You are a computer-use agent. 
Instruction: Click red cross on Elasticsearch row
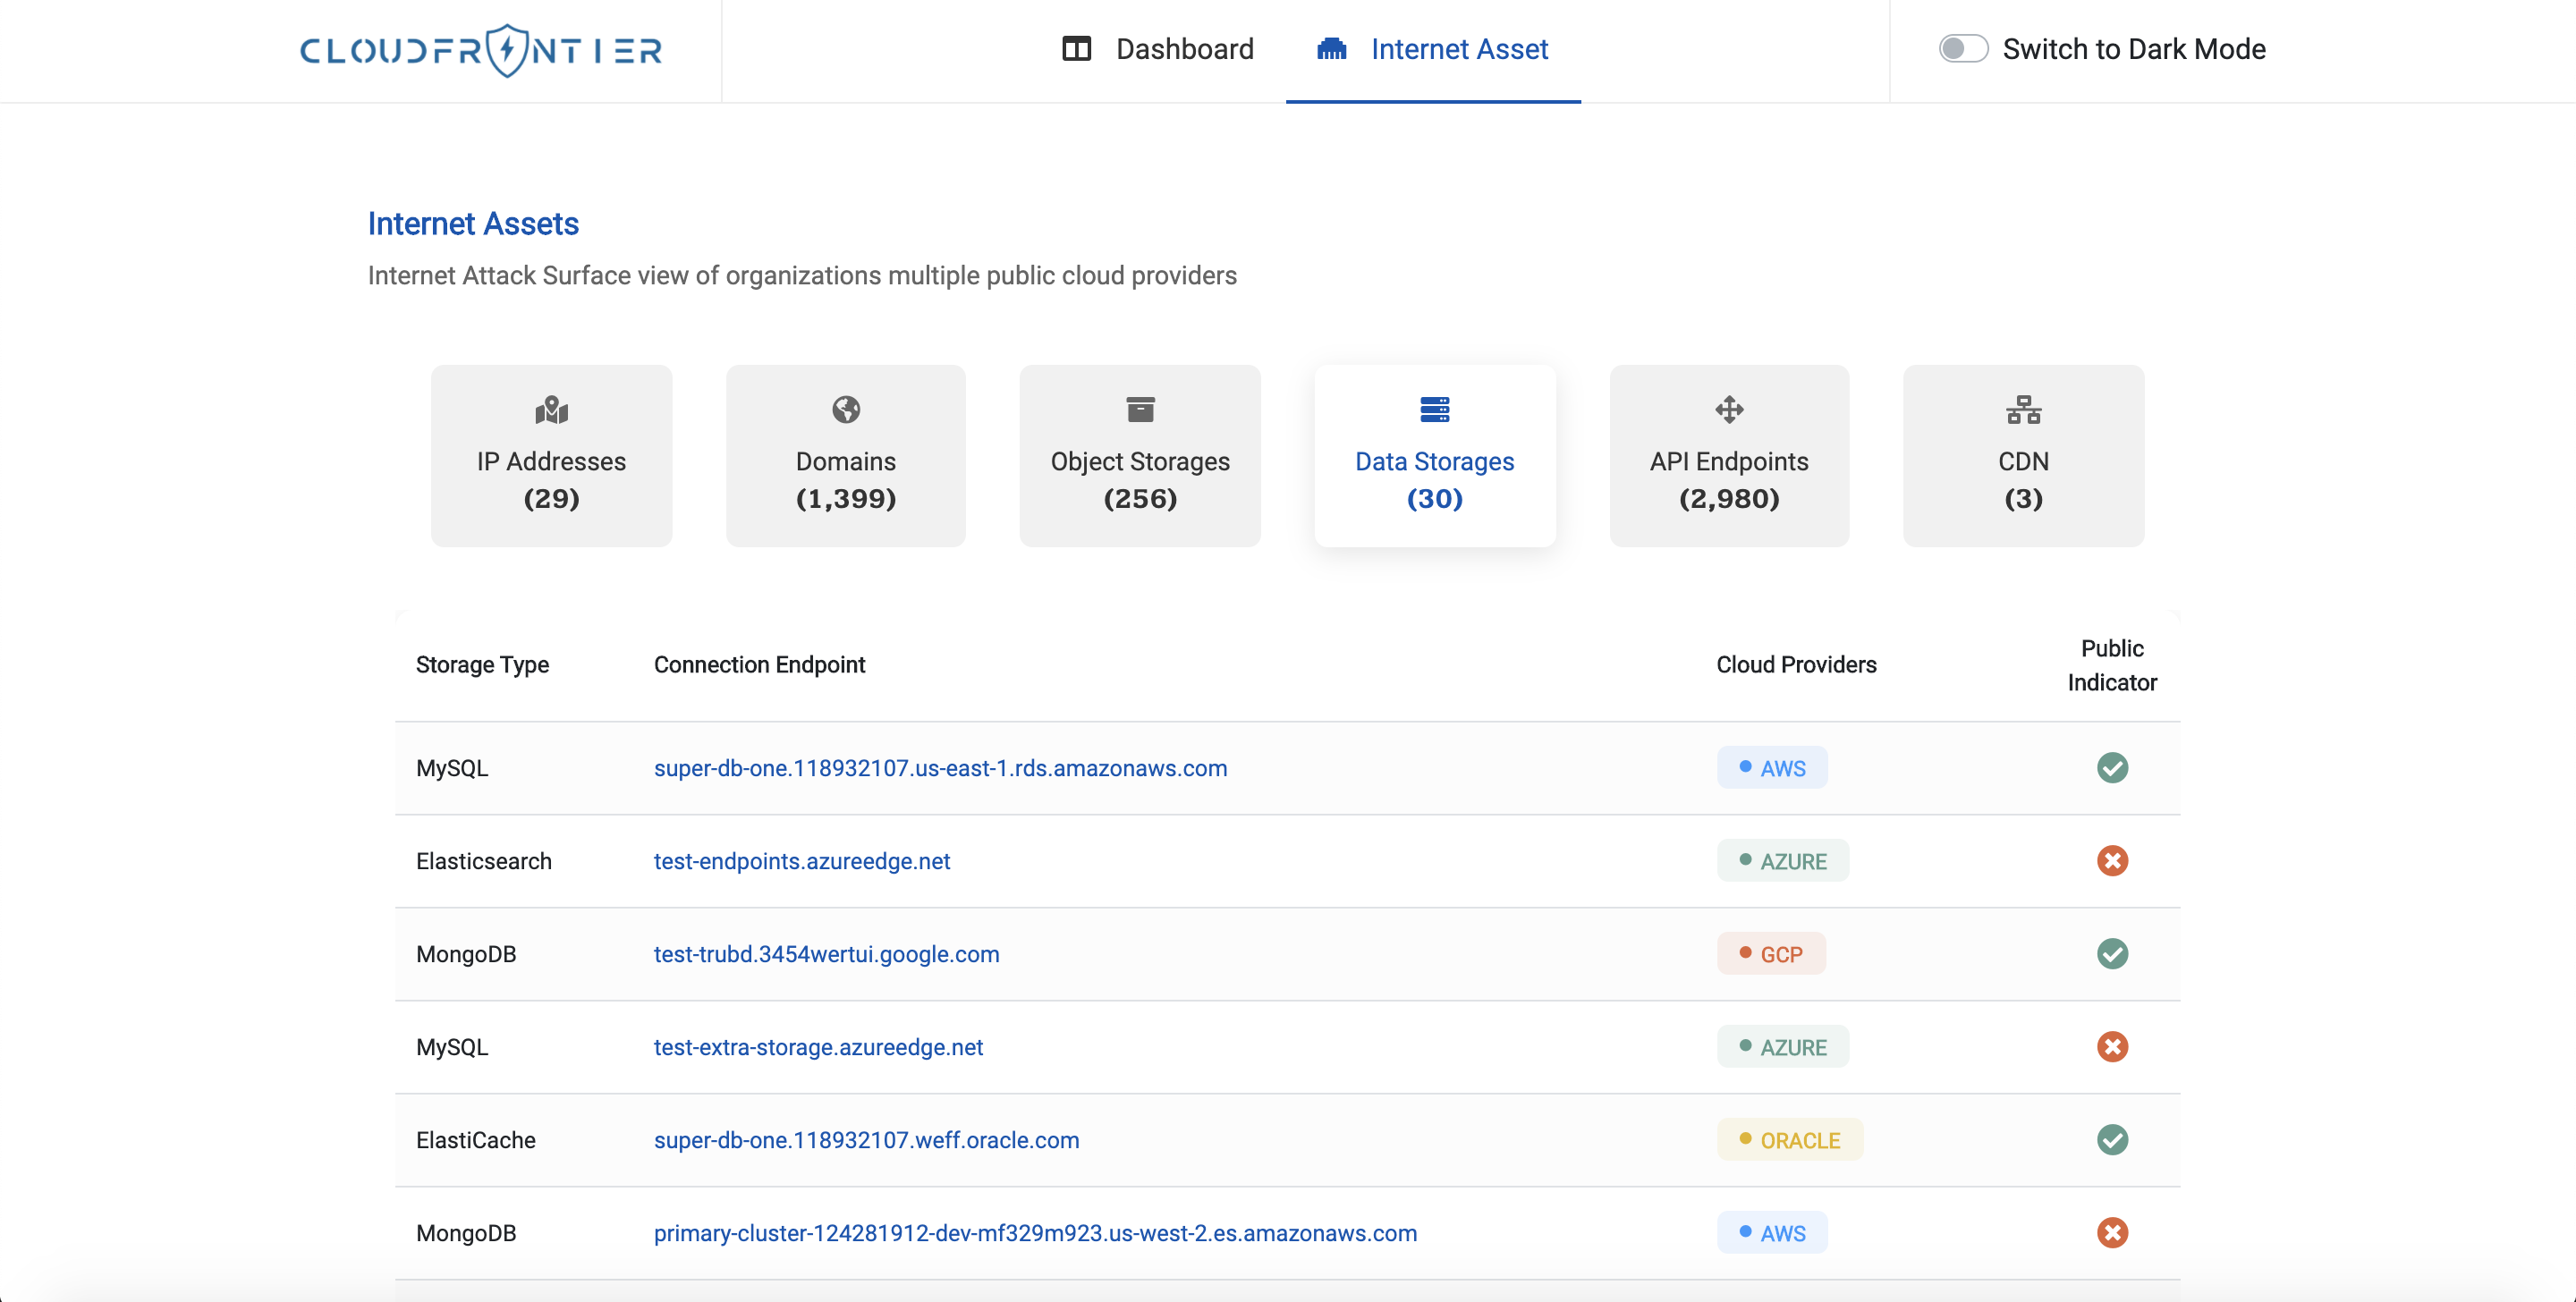(2111, 861)
